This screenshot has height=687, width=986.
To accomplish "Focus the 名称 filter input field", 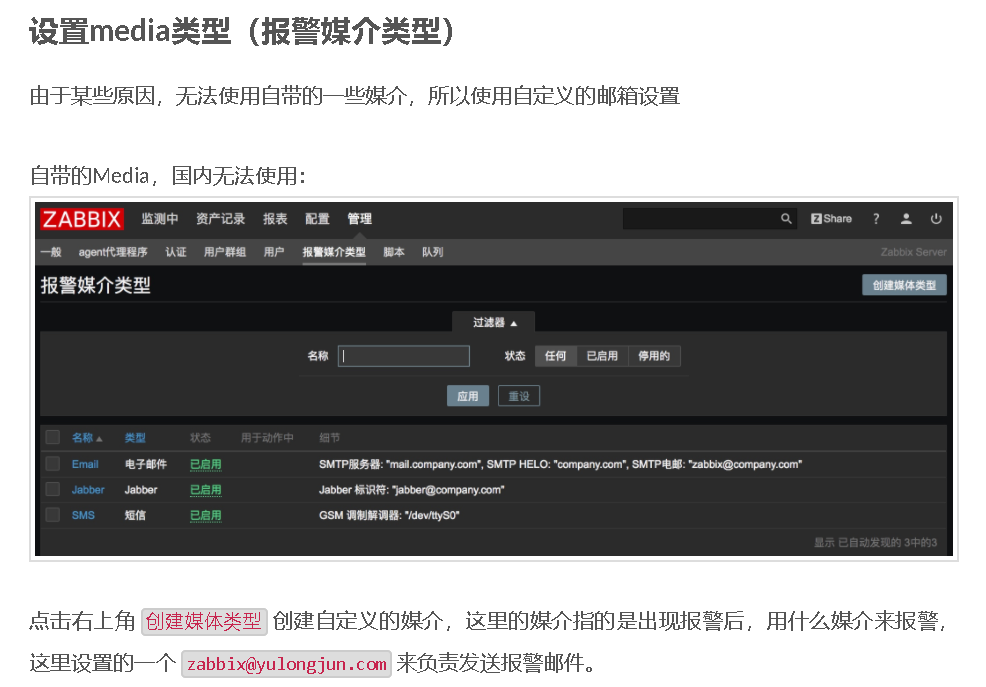I will 404,356.
